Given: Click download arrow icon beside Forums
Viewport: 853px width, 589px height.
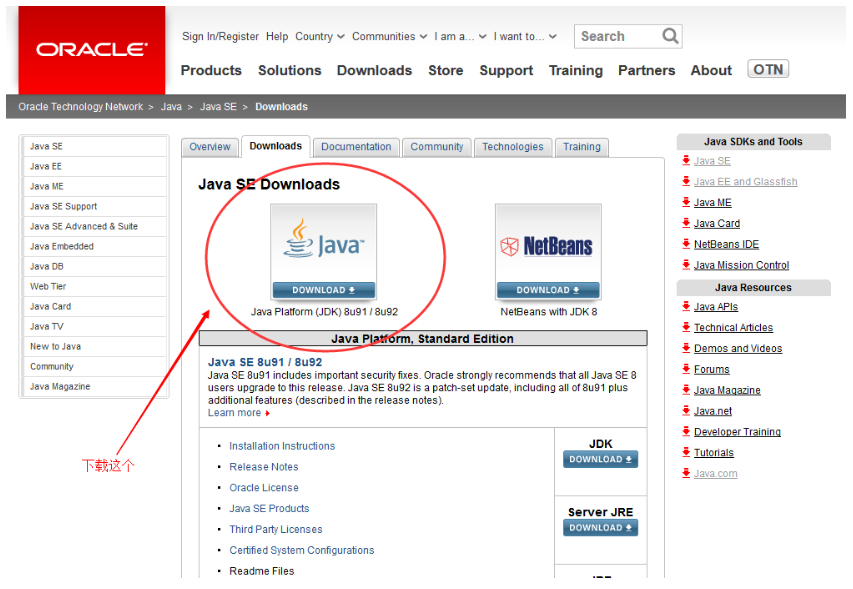Looking at the screenshot, I should (686, 369).
